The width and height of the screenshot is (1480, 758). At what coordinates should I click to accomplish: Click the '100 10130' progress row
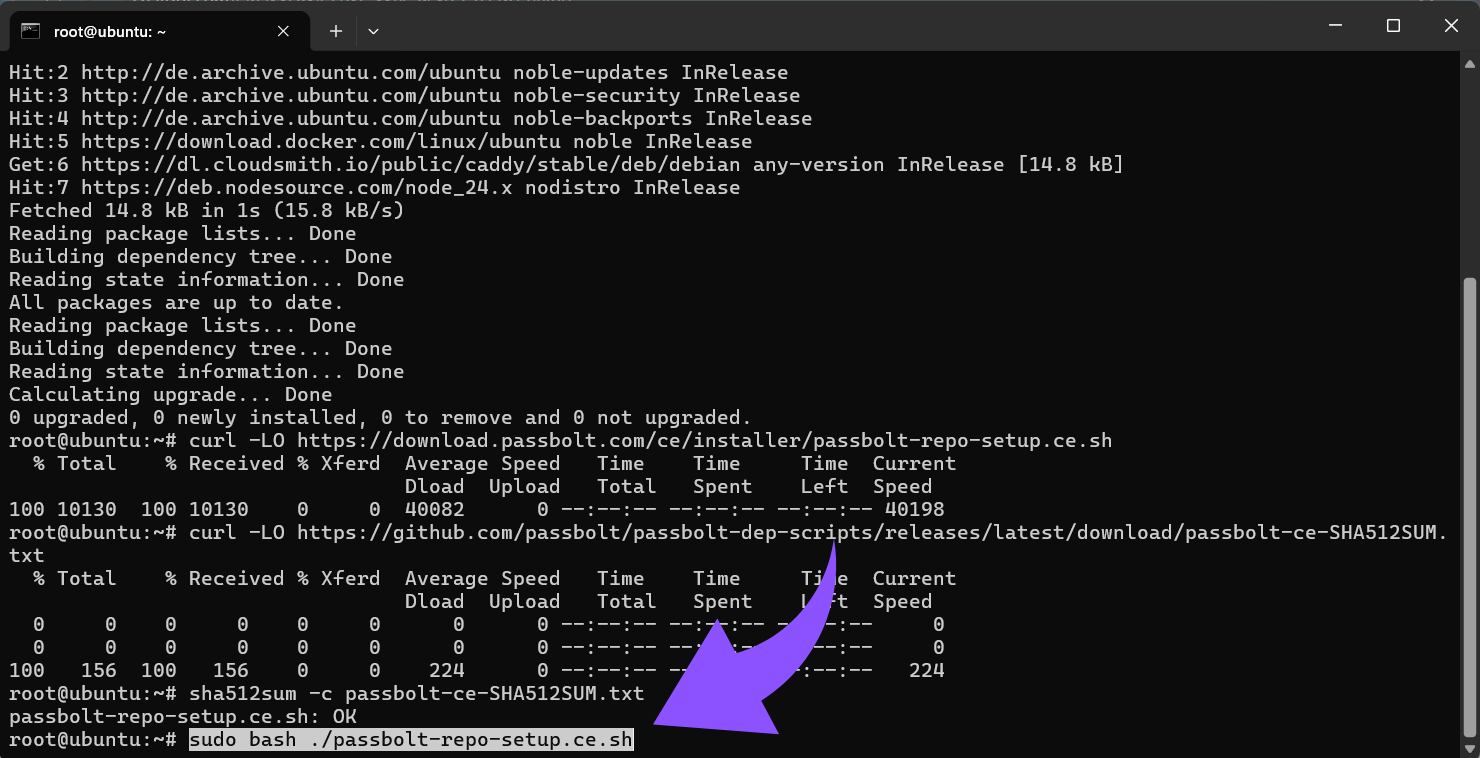pyautogui.click(x=477, y=509)
